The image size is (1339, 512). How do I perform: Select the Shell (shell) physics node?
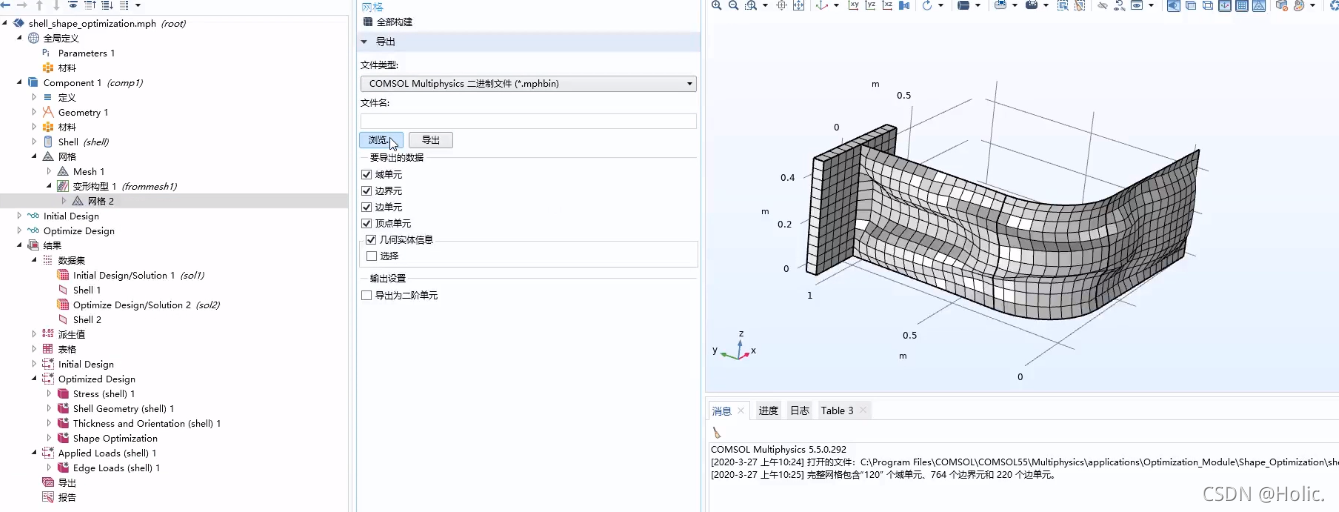pyautogui.click(x=83, y=142)
